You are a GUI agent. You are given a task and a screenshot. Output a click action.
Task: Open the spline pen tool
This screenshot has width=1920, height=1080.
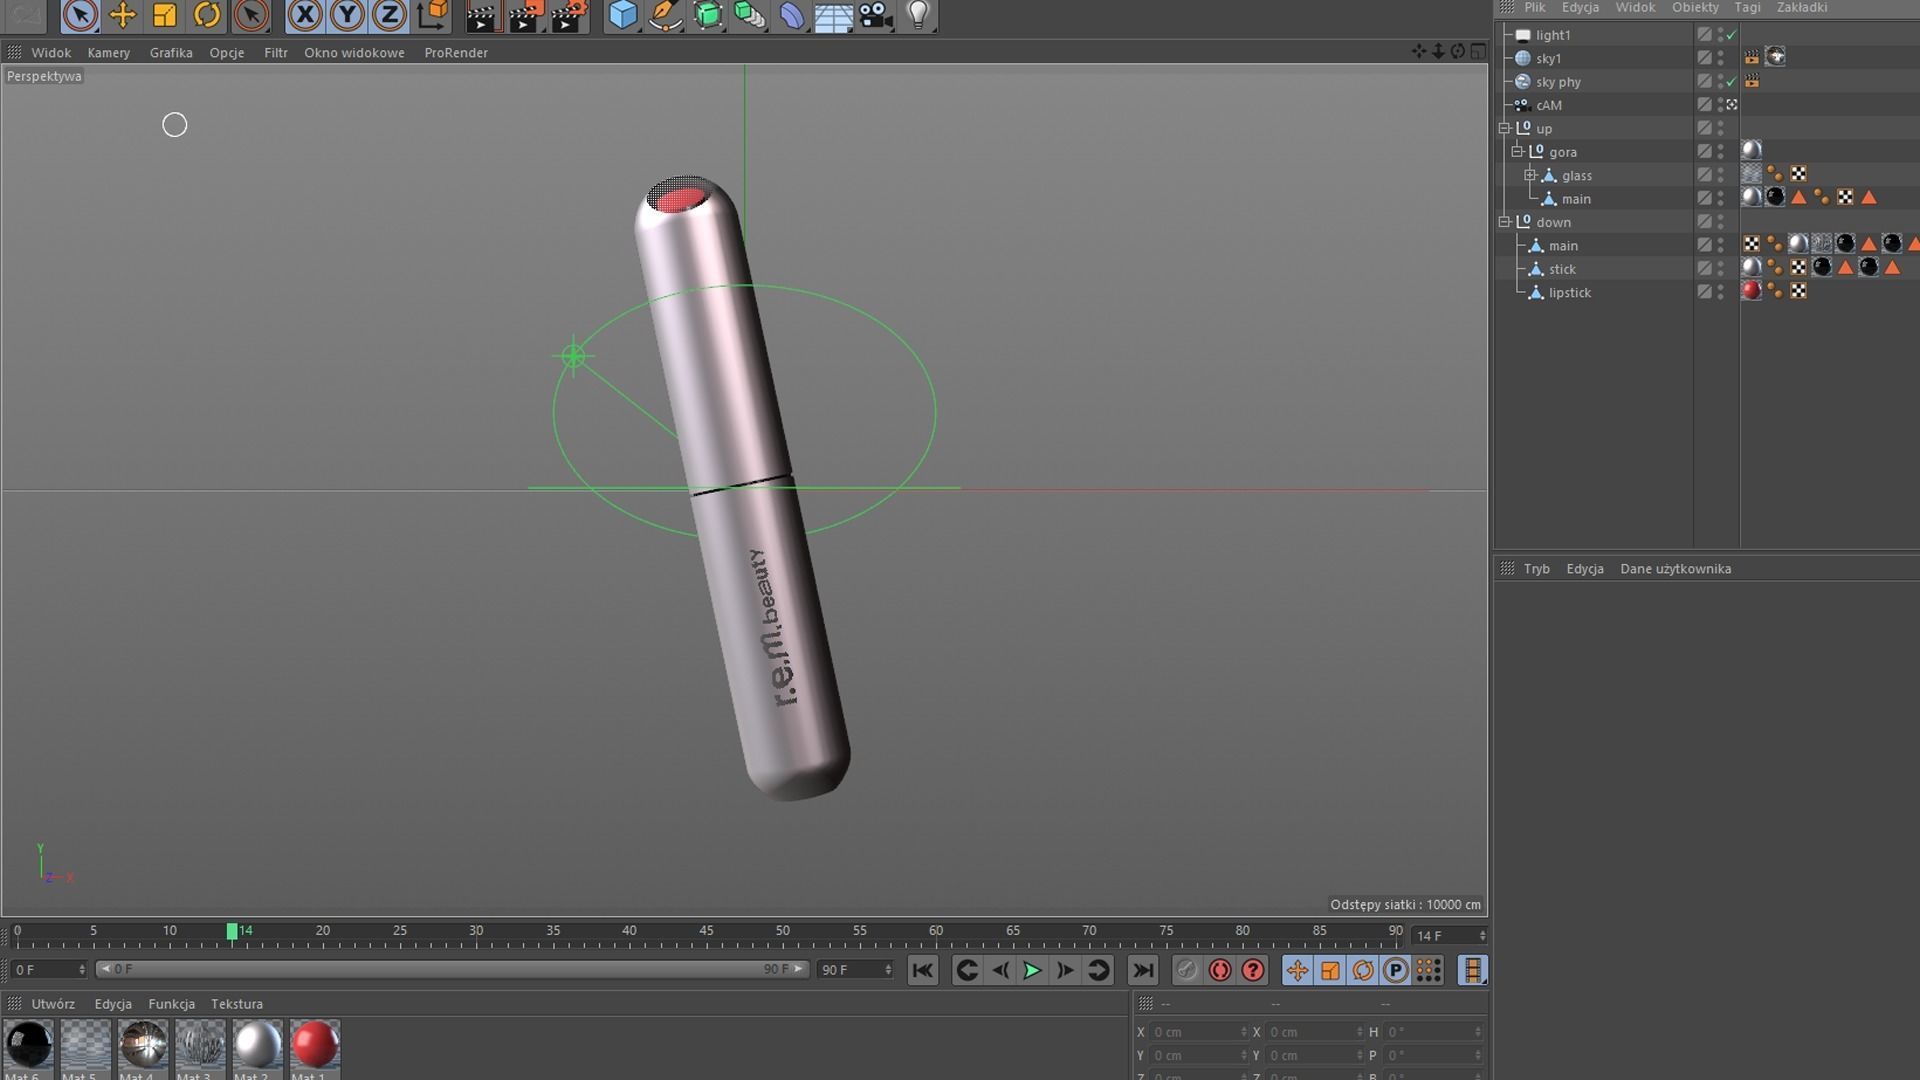pyautogui.click(x=665, y=15)
